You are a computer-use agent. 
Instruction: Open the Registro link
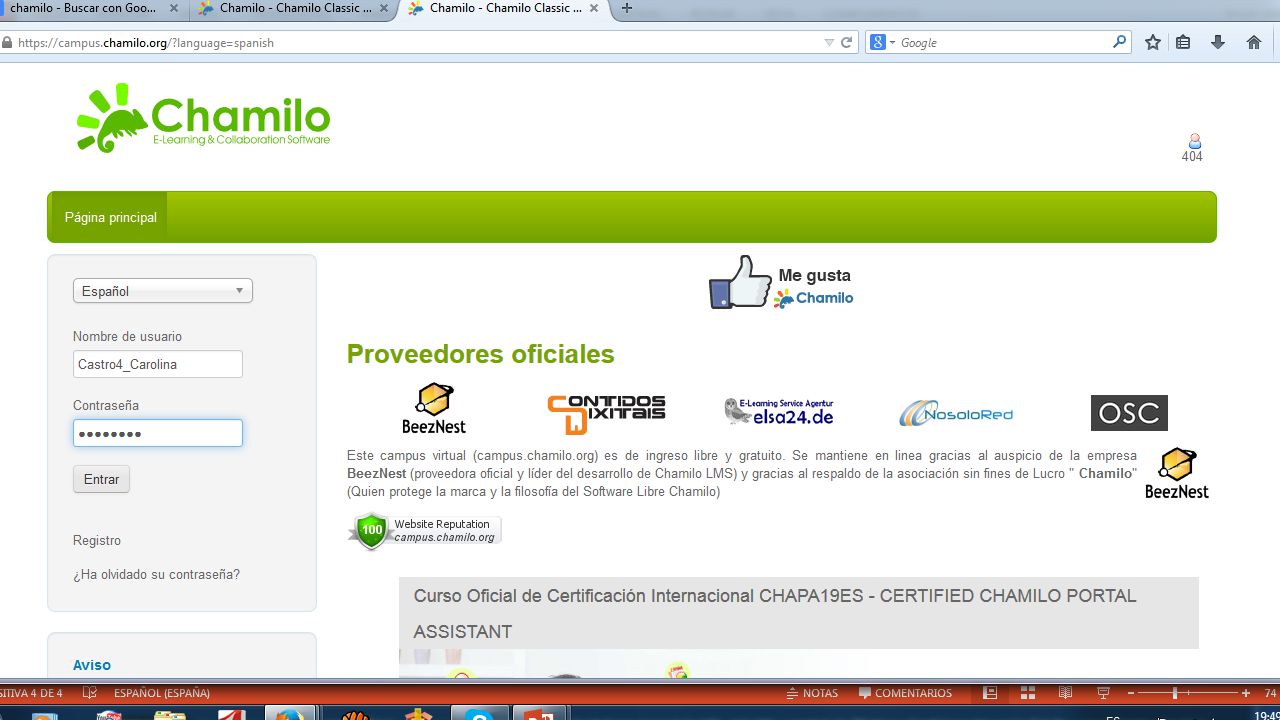tap(97, 540)
